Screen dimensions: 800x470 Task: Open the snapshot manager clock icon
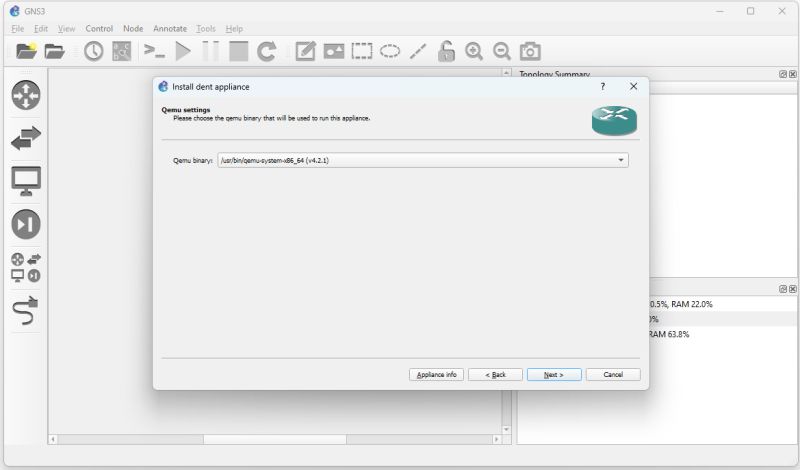[93, 51]
